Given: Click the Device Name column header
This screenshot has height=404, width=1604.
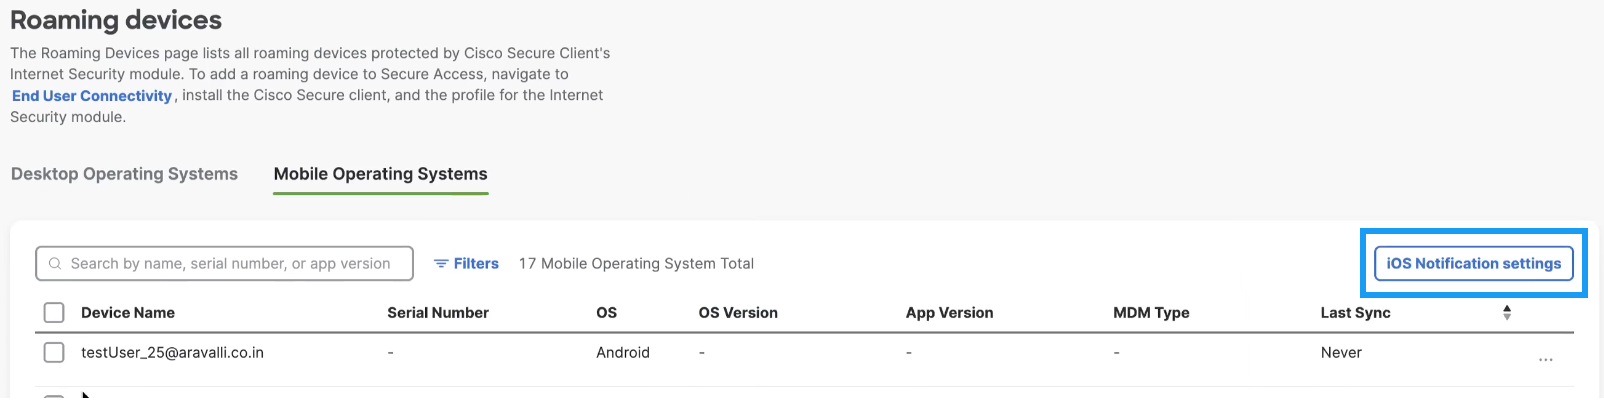Looking at the screenshot, I should [128, 313].
